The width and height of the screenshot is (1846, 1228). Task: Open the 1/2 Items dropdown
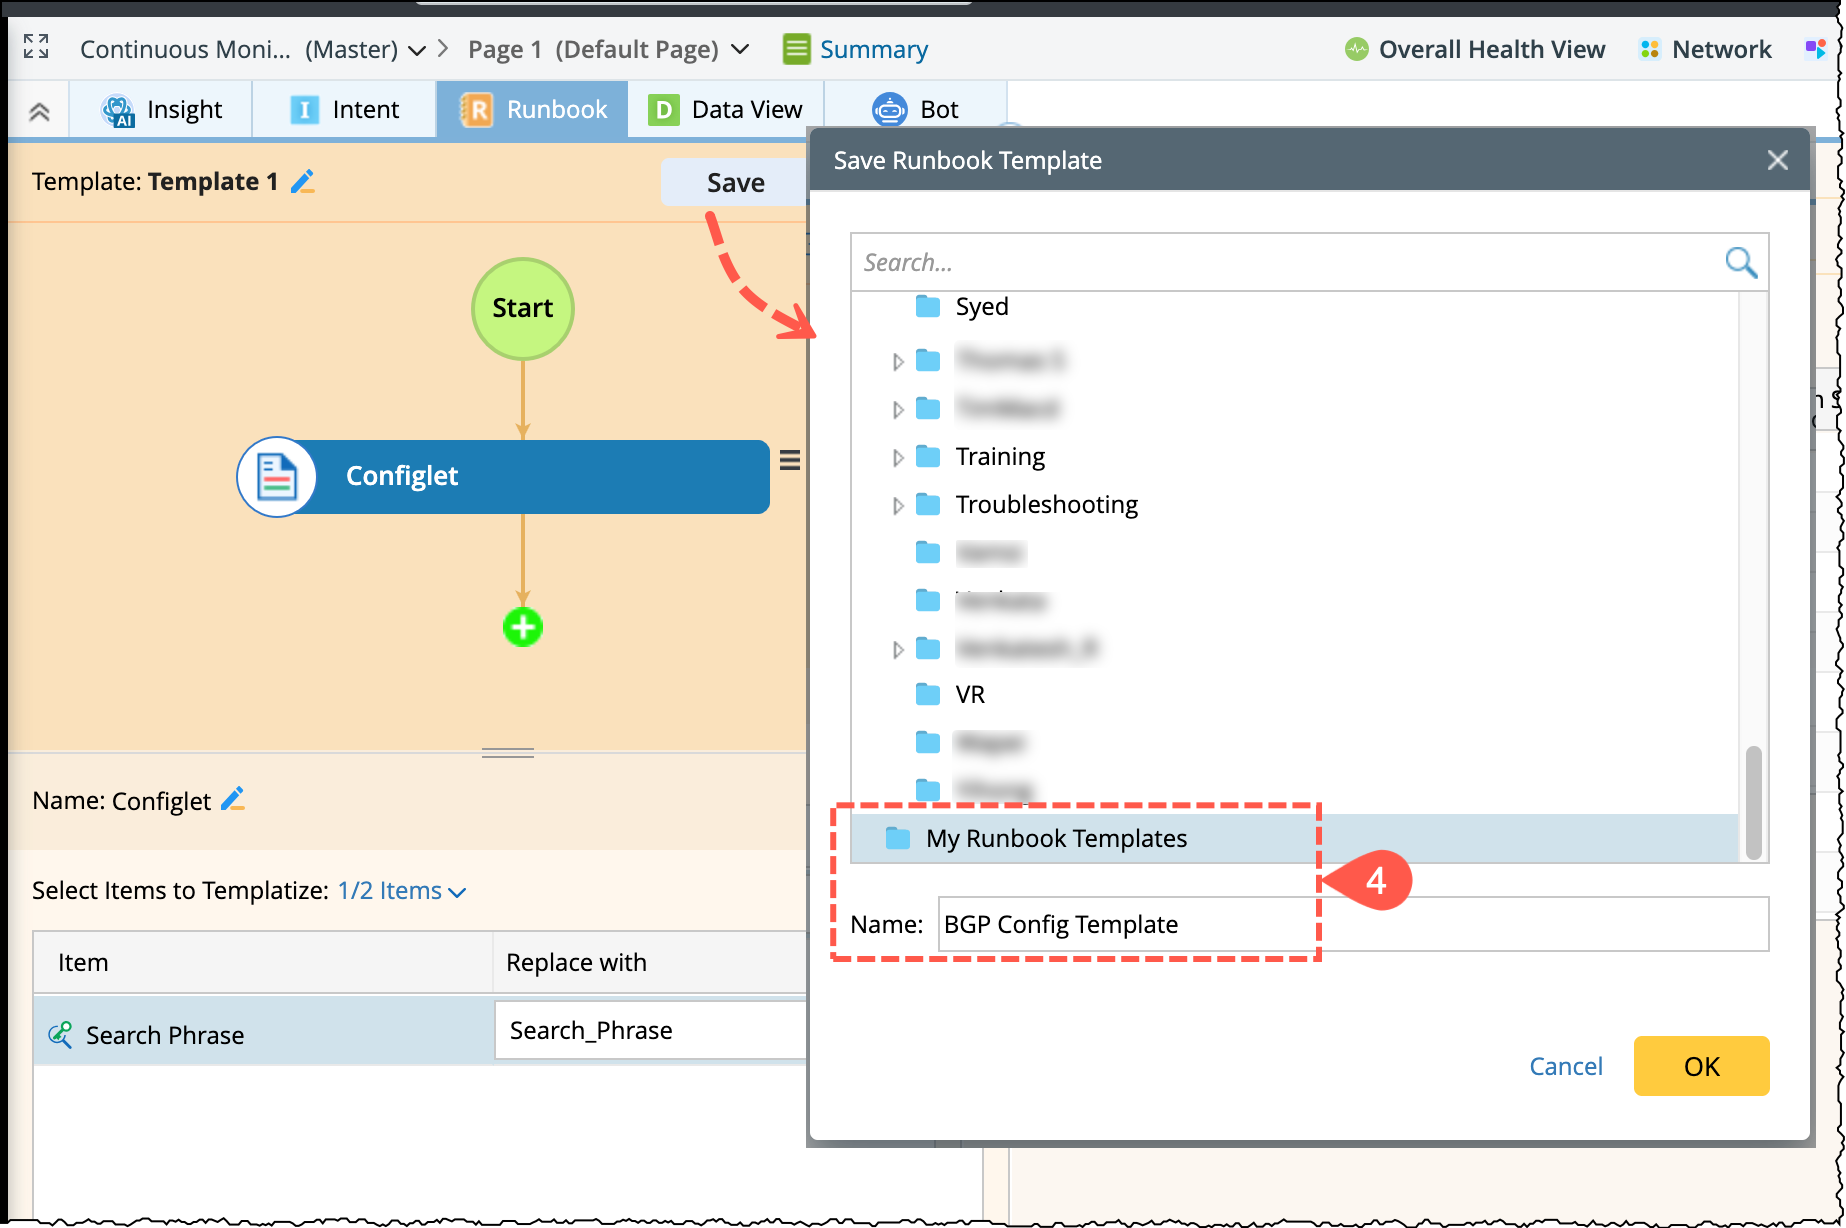click(x=401, y=891)
